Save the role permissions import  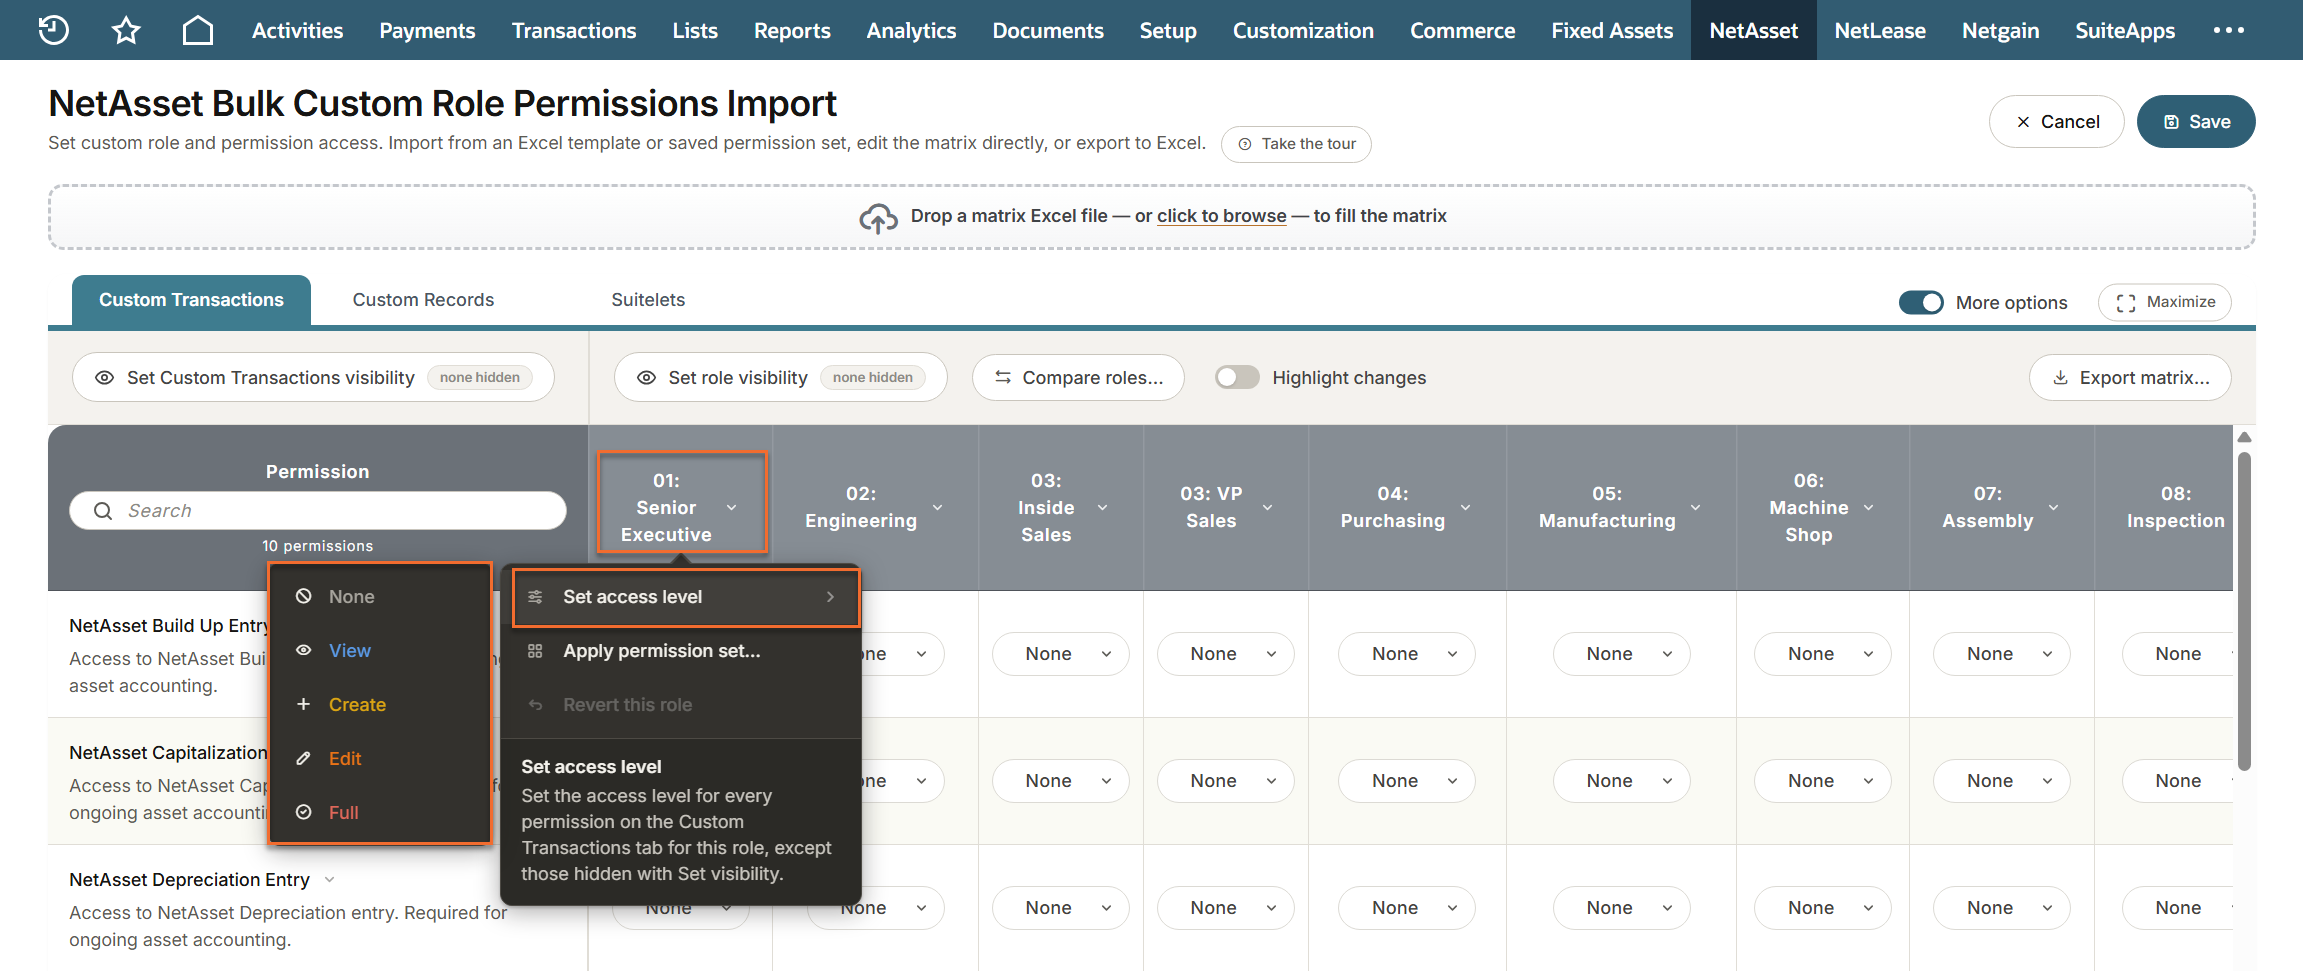click(2196, 122)
